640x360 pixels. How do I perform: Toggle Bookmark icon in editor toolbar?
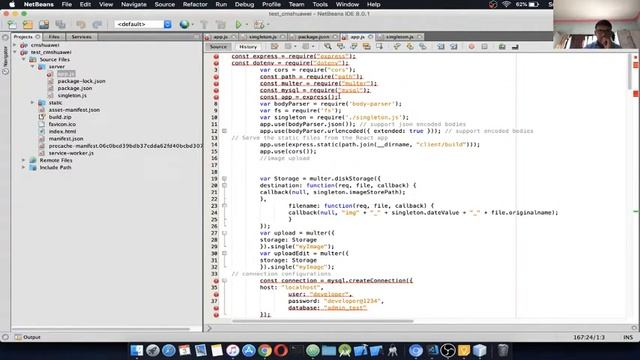click(423, 47)
